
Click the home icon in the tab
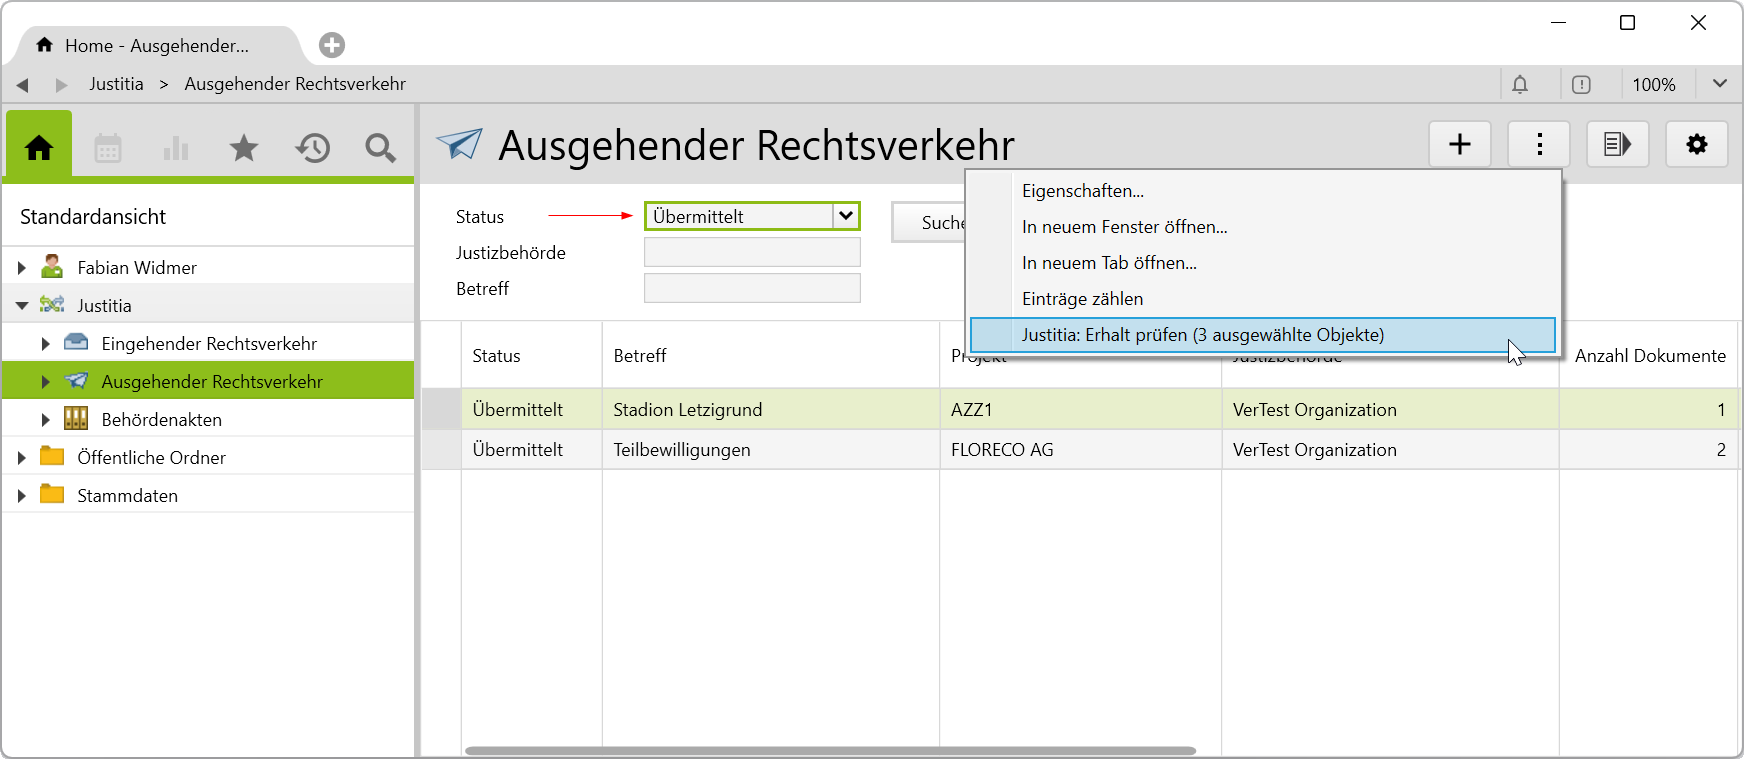pos(44,45)
